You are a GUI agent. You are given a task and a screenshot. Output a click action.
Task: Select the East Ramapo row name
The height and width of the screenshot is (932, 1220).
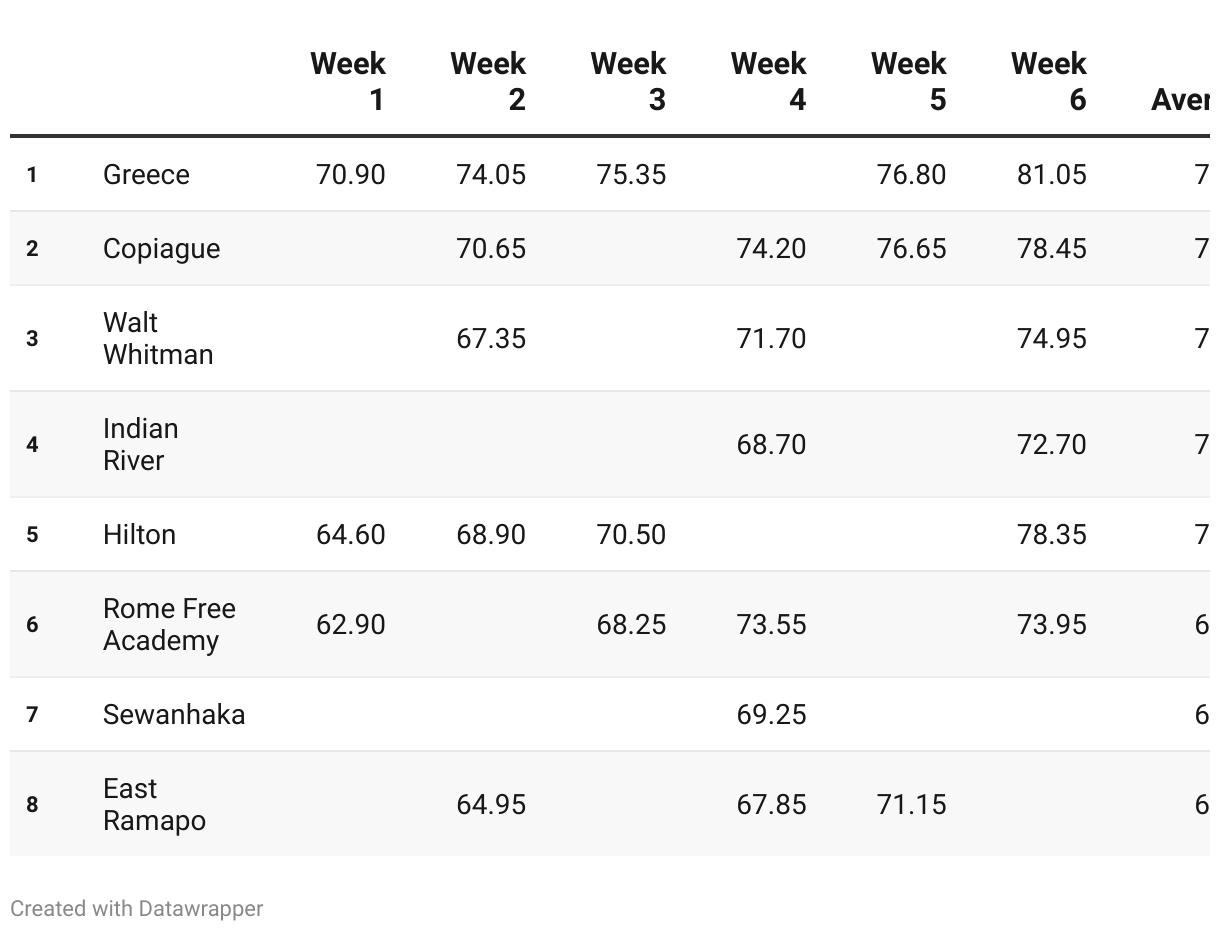point(154,804)
